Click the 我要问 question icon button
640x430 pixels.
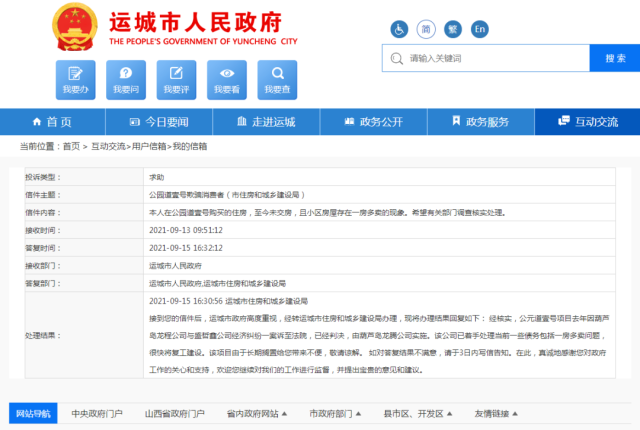coord(126,79)
